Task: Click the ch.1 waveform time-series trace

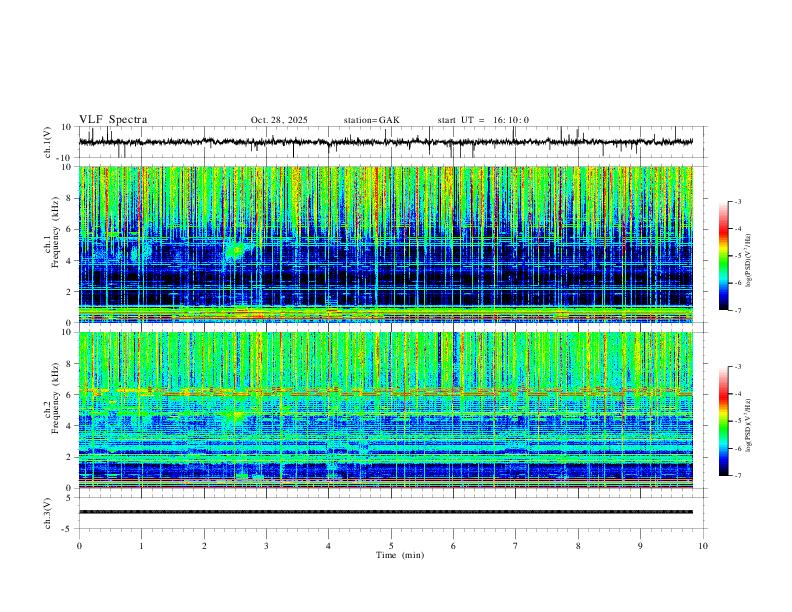Action: 386,142
